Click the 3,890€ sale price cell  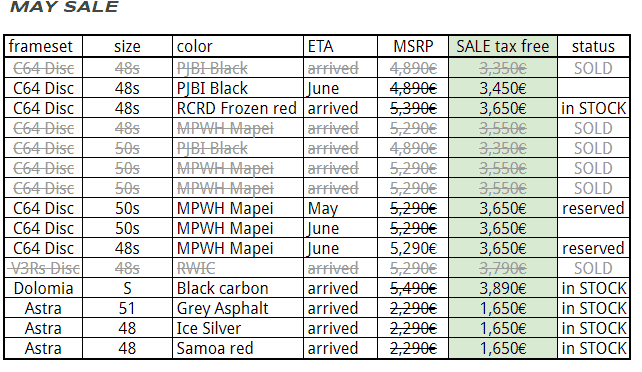coord(503,289)
